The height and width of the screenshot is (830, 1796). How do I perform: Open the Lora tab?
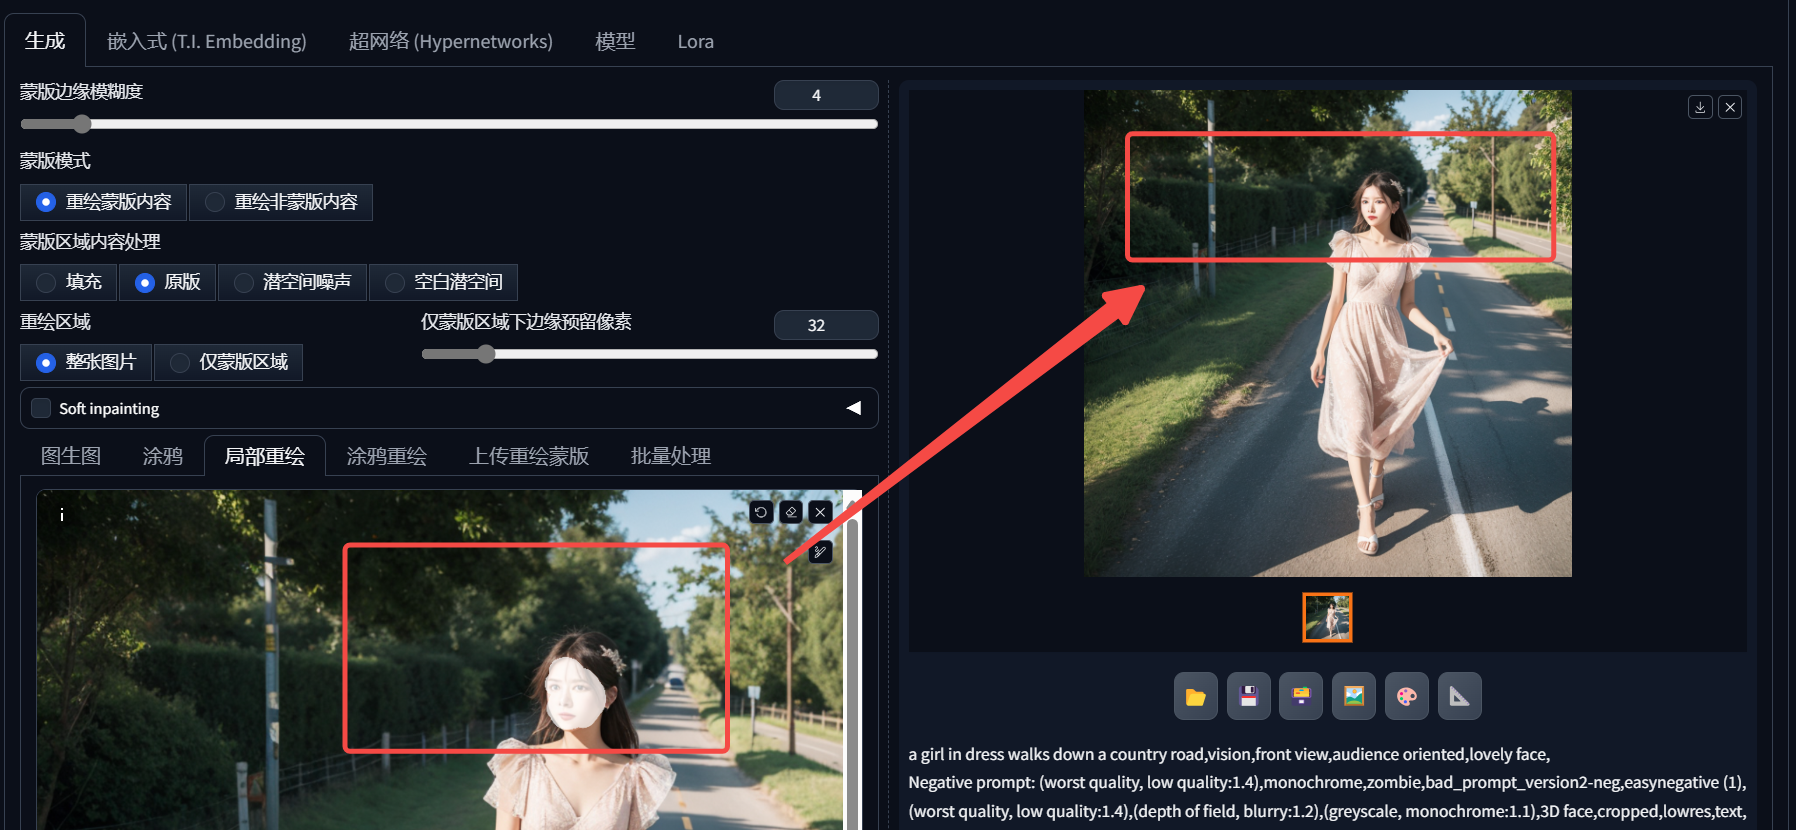(x=696, y=41)
